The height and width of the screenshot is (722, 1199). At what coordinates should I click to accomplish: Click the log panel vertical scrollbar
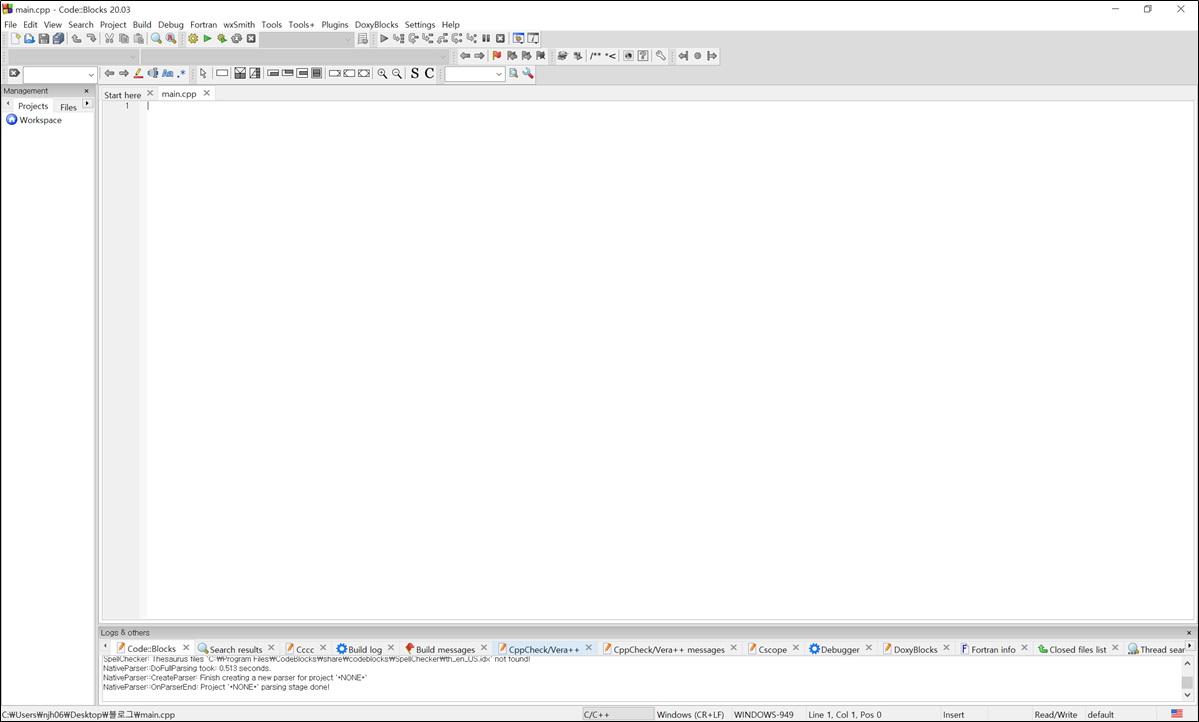1188,679
